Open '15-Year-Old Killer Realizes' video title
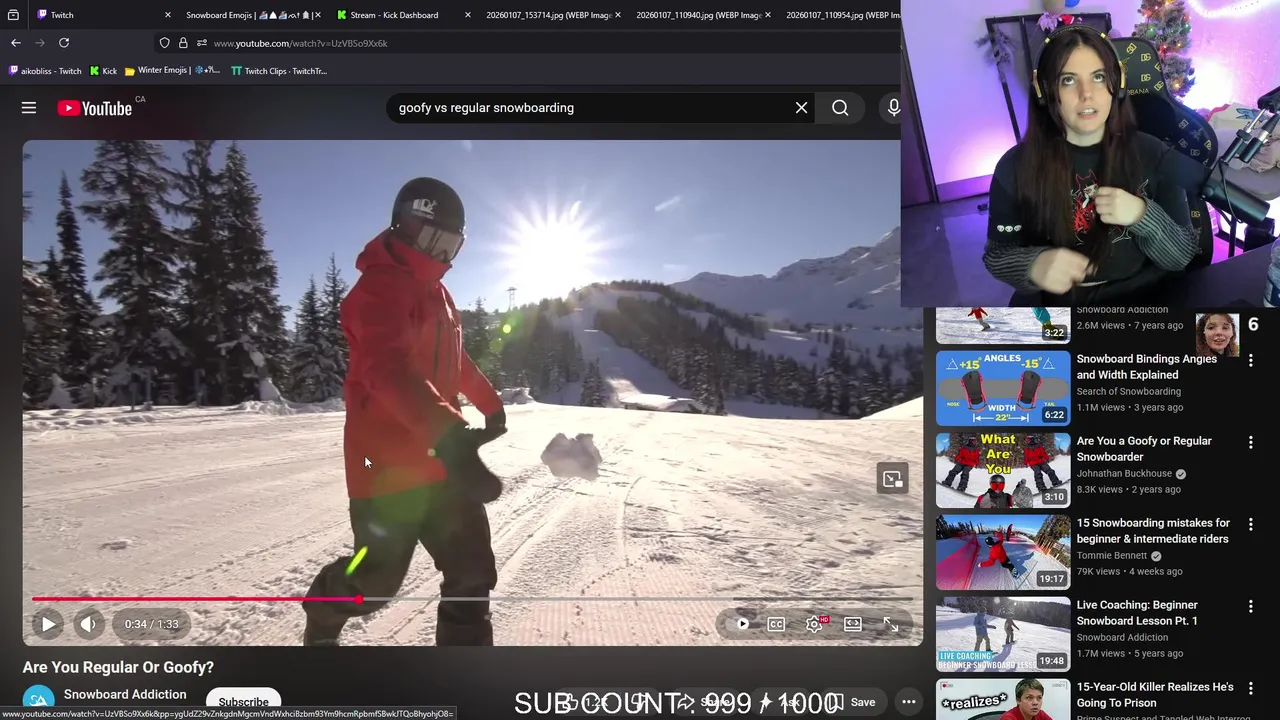This screenshot has width=1280, height=720. coord(1155,695)
